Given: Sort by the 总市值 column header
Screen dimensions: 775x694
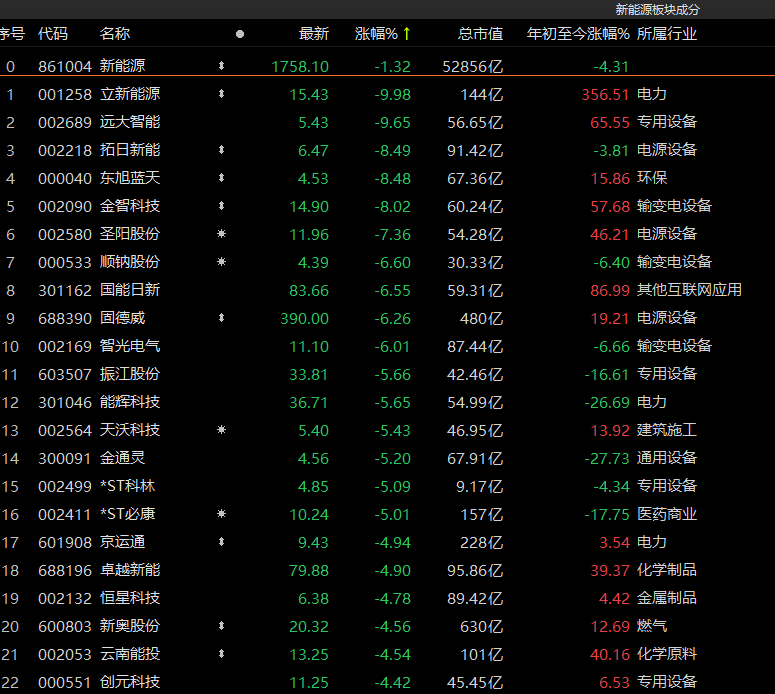Looking at the screenshot, I should [480, 34].
